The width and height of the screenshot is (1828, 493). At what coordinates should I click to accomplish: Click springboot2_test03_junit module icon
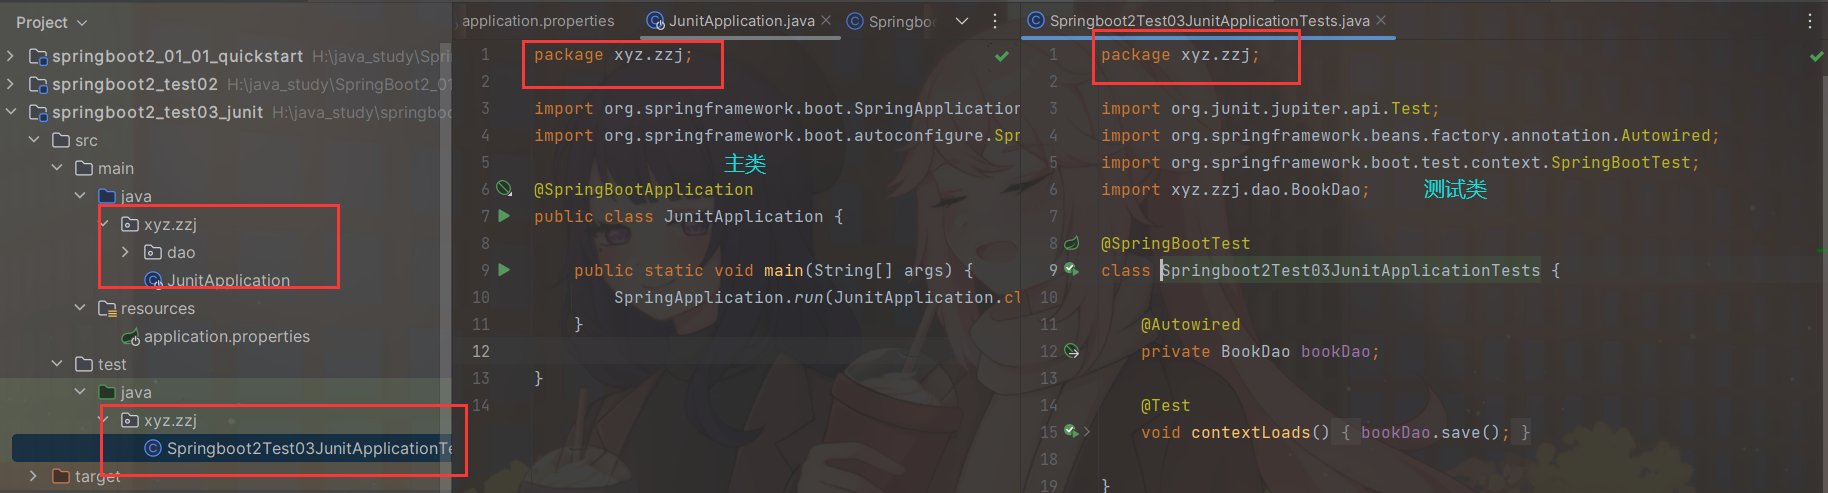[x=38, y=112]
